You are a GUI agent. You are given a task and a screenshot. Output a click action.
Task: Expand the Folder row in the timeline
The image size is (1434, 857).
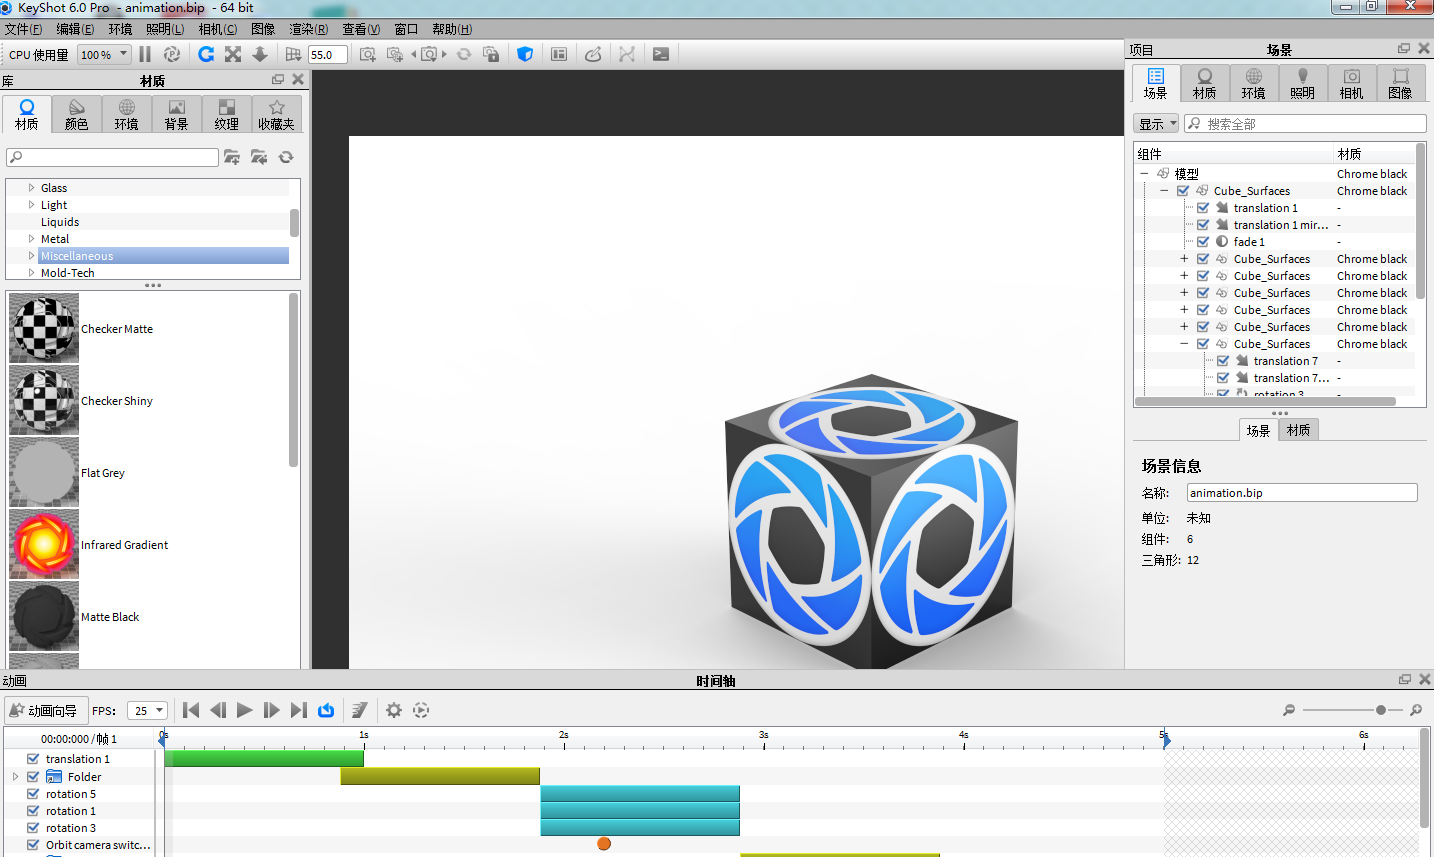[x=15, y=777]
